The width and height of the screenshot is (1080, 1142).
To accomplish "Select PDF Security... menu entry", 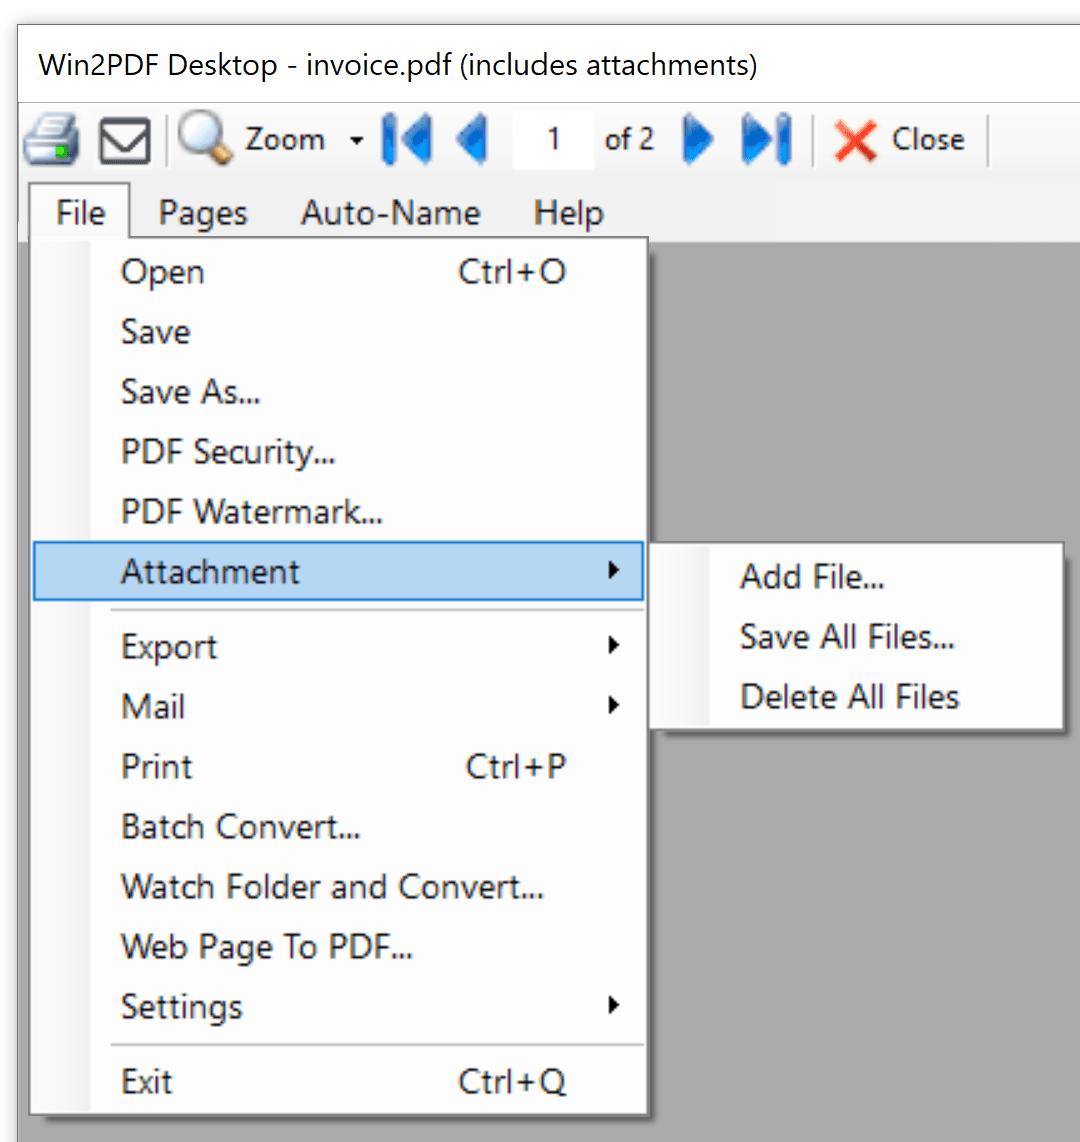I will coord(339,452).
